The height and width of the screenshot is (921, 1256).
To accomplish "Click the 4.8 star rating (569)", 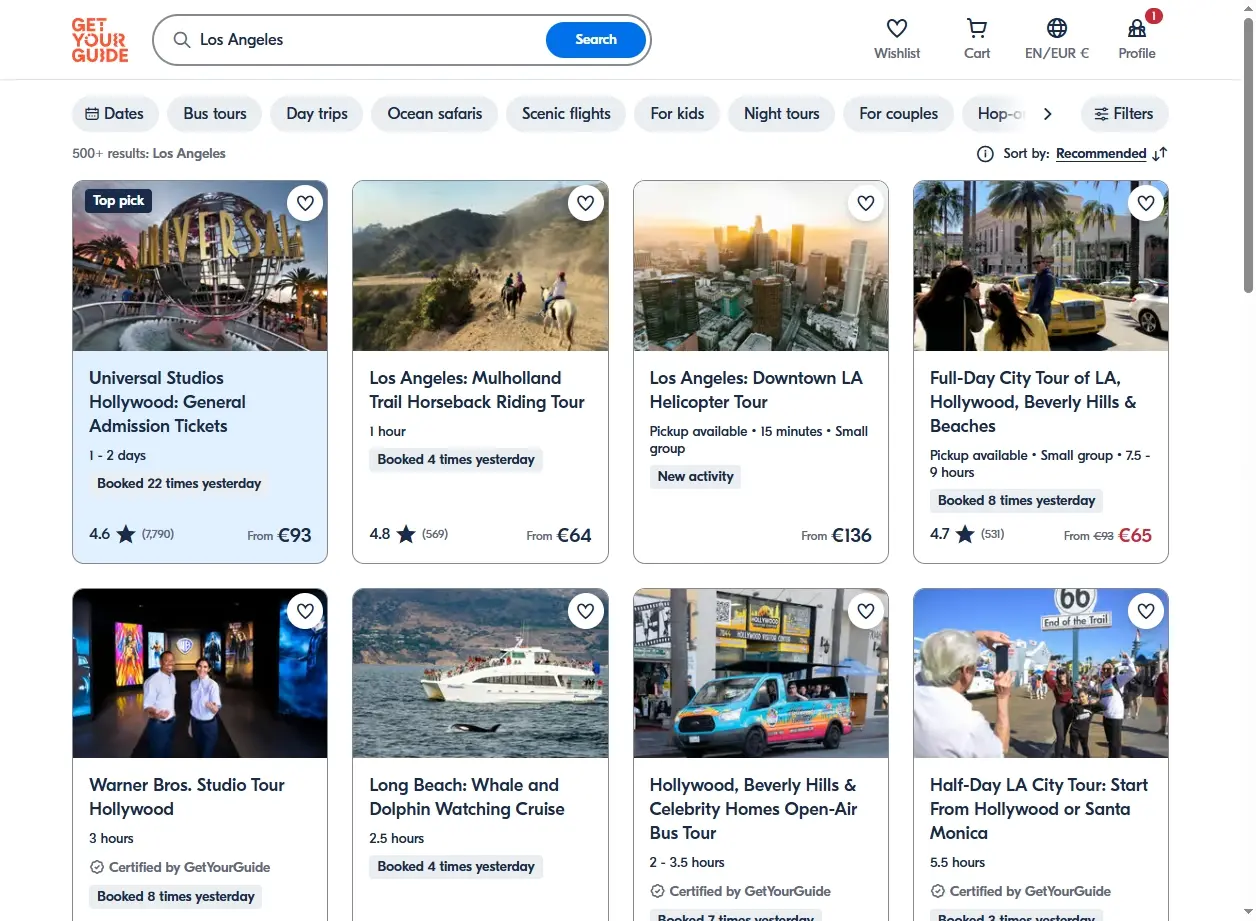I will click(x=408, y=534).
